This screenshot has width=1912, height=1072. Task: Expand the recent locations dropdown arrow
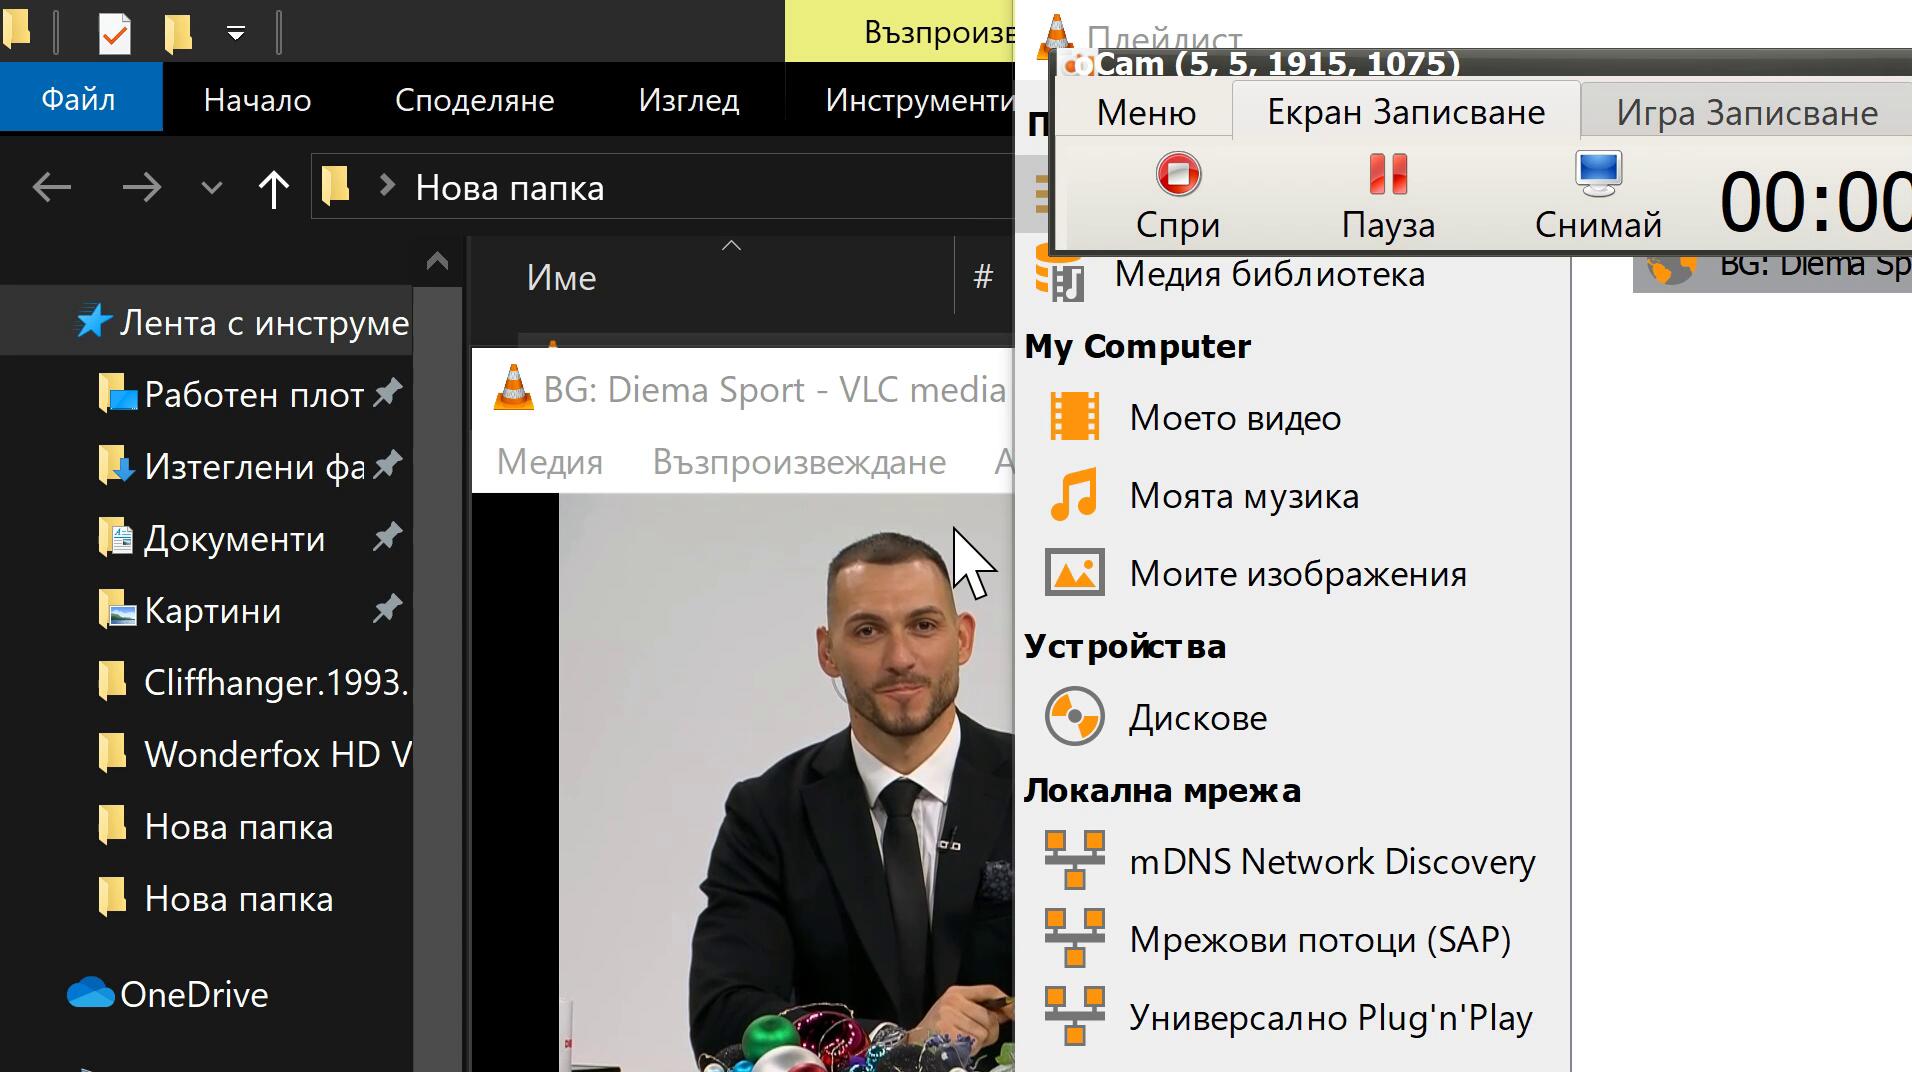[211, 188]
